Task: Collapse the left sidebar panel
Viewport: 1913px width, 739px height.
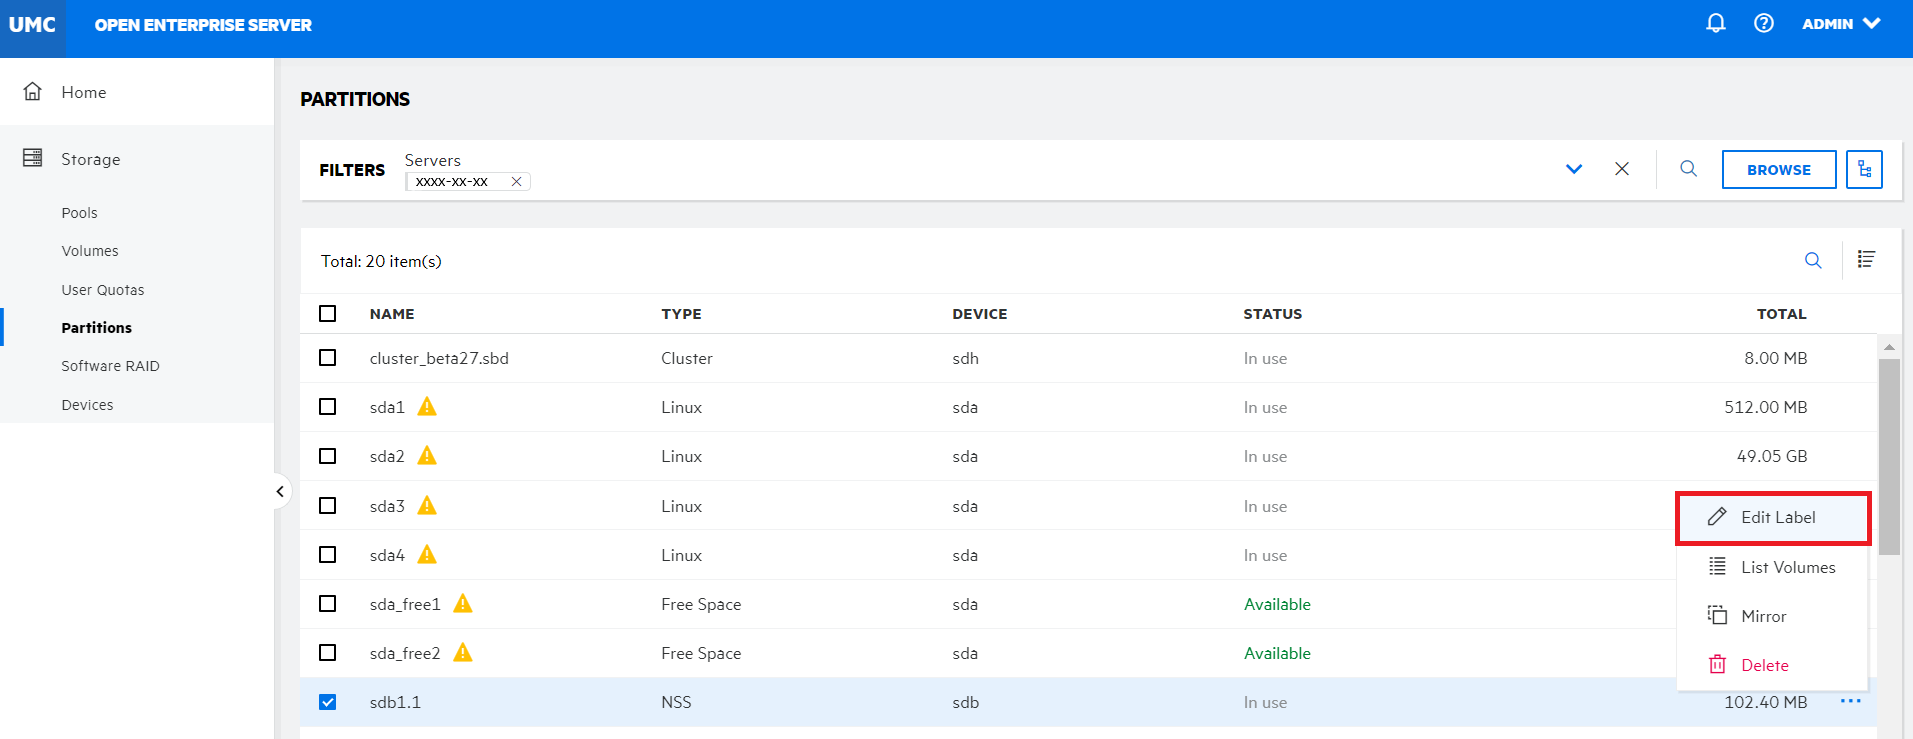Action: click(280, 491)
